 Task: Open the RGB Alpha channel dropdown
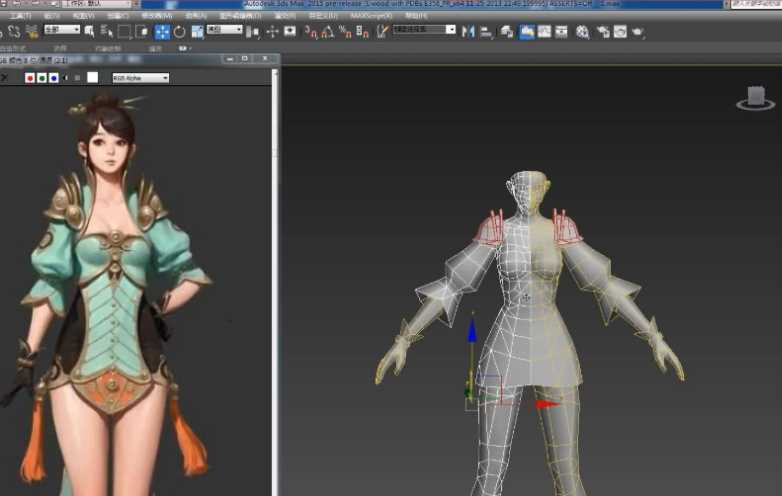tap(140, 77)
